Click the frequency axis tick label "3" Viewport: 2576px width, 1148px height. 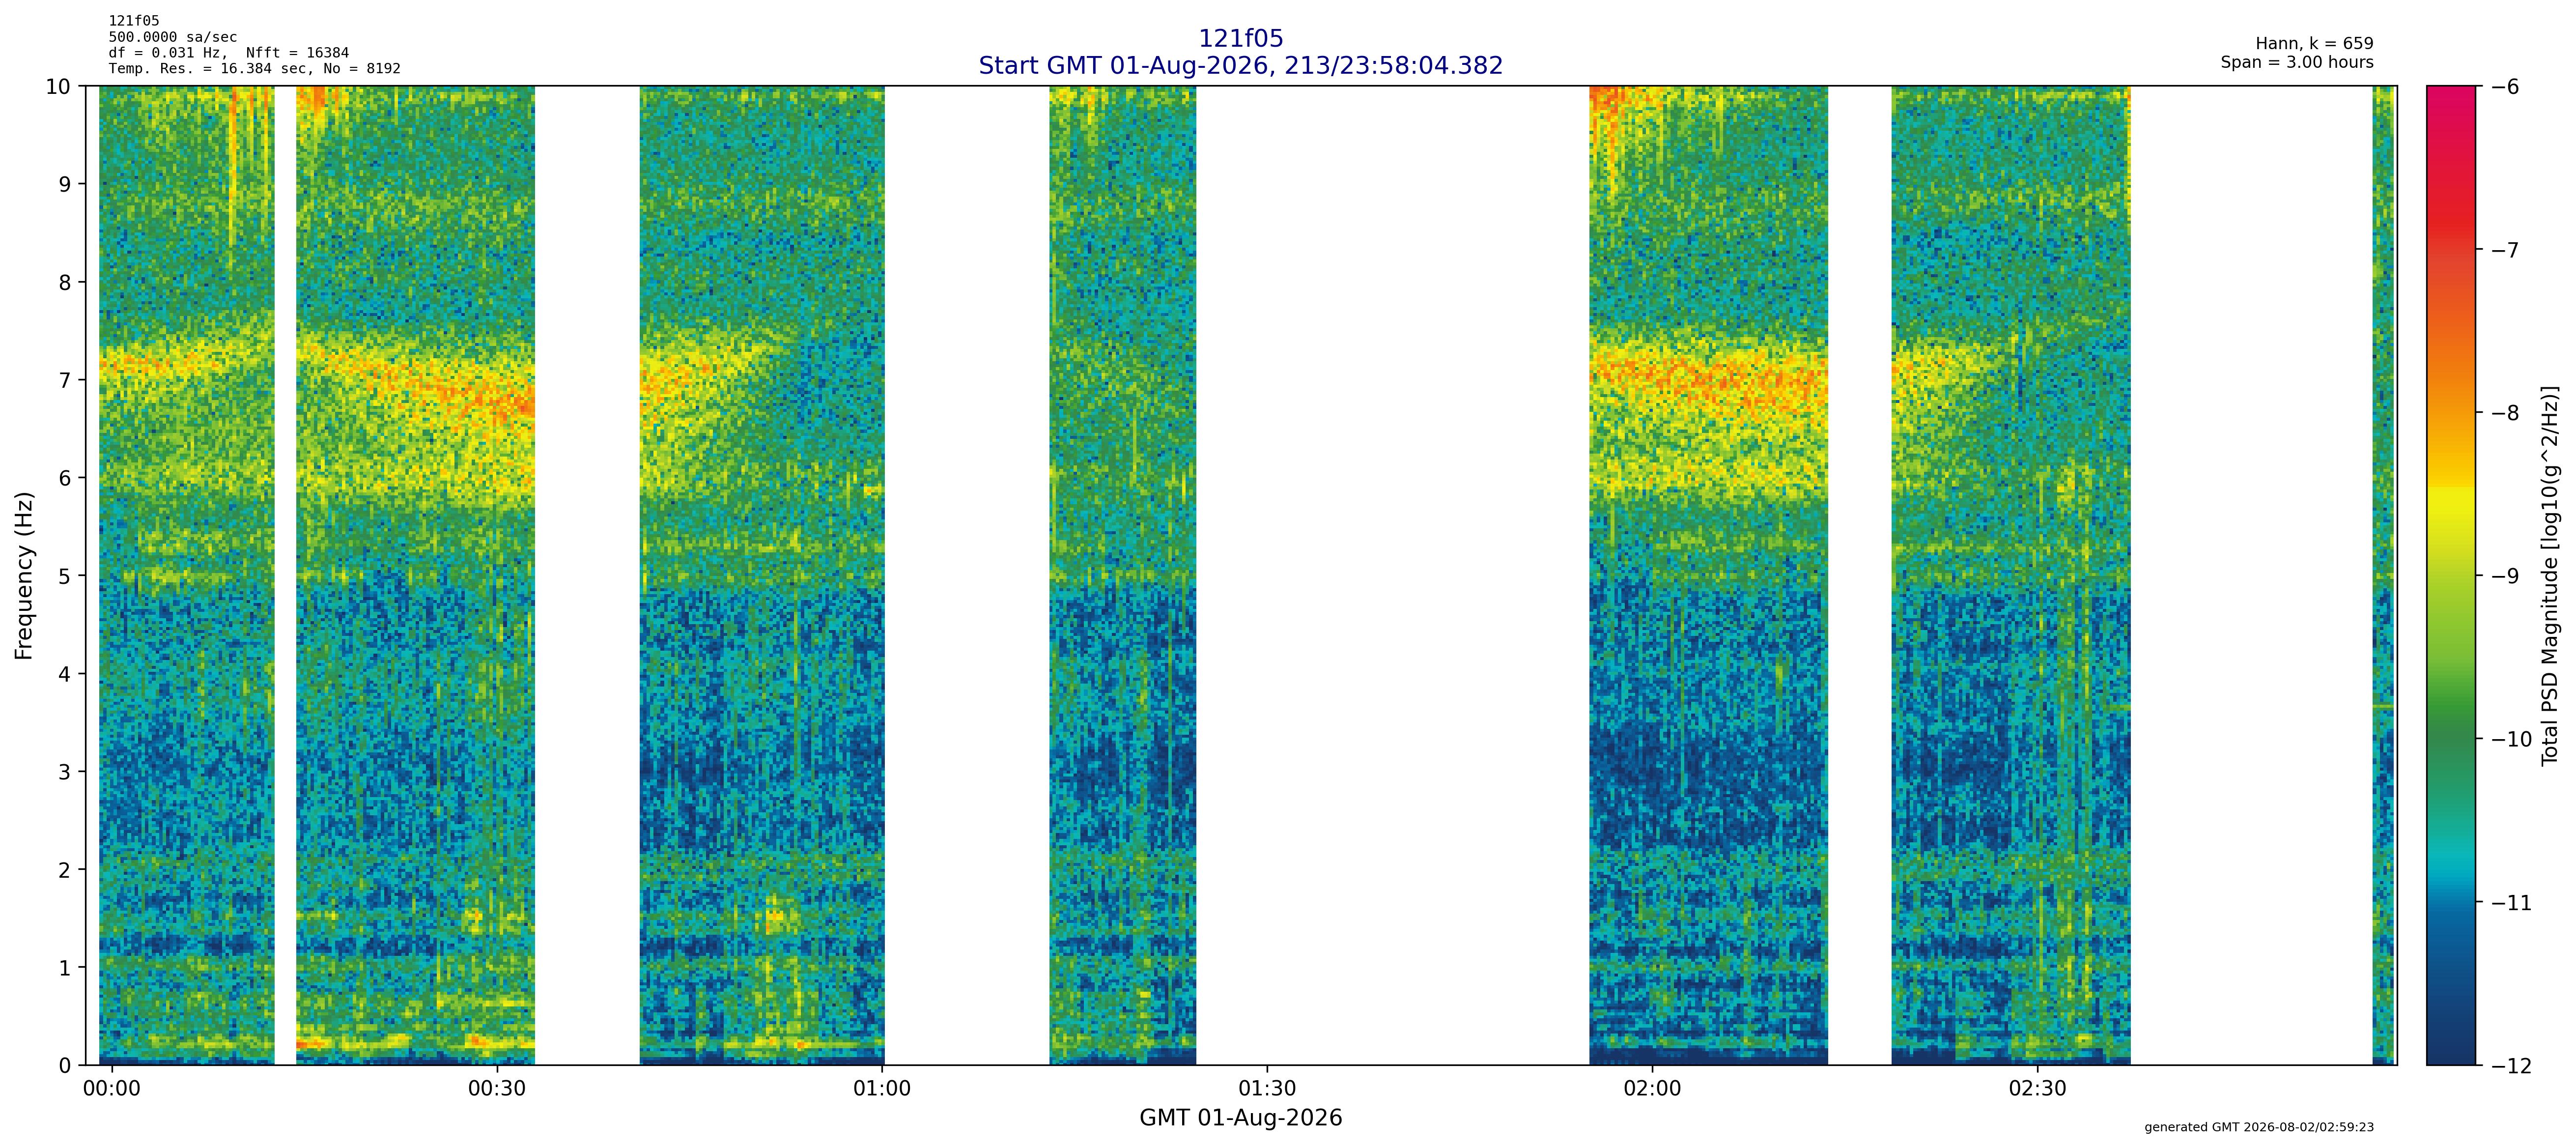tap(65, 772)
